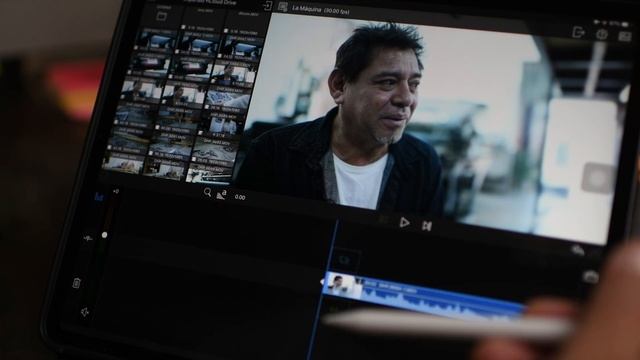Search the library with the magnifier icon
The width and height of the screenshot is (640, 360).
pyautogui.click(x=207, y=192)
